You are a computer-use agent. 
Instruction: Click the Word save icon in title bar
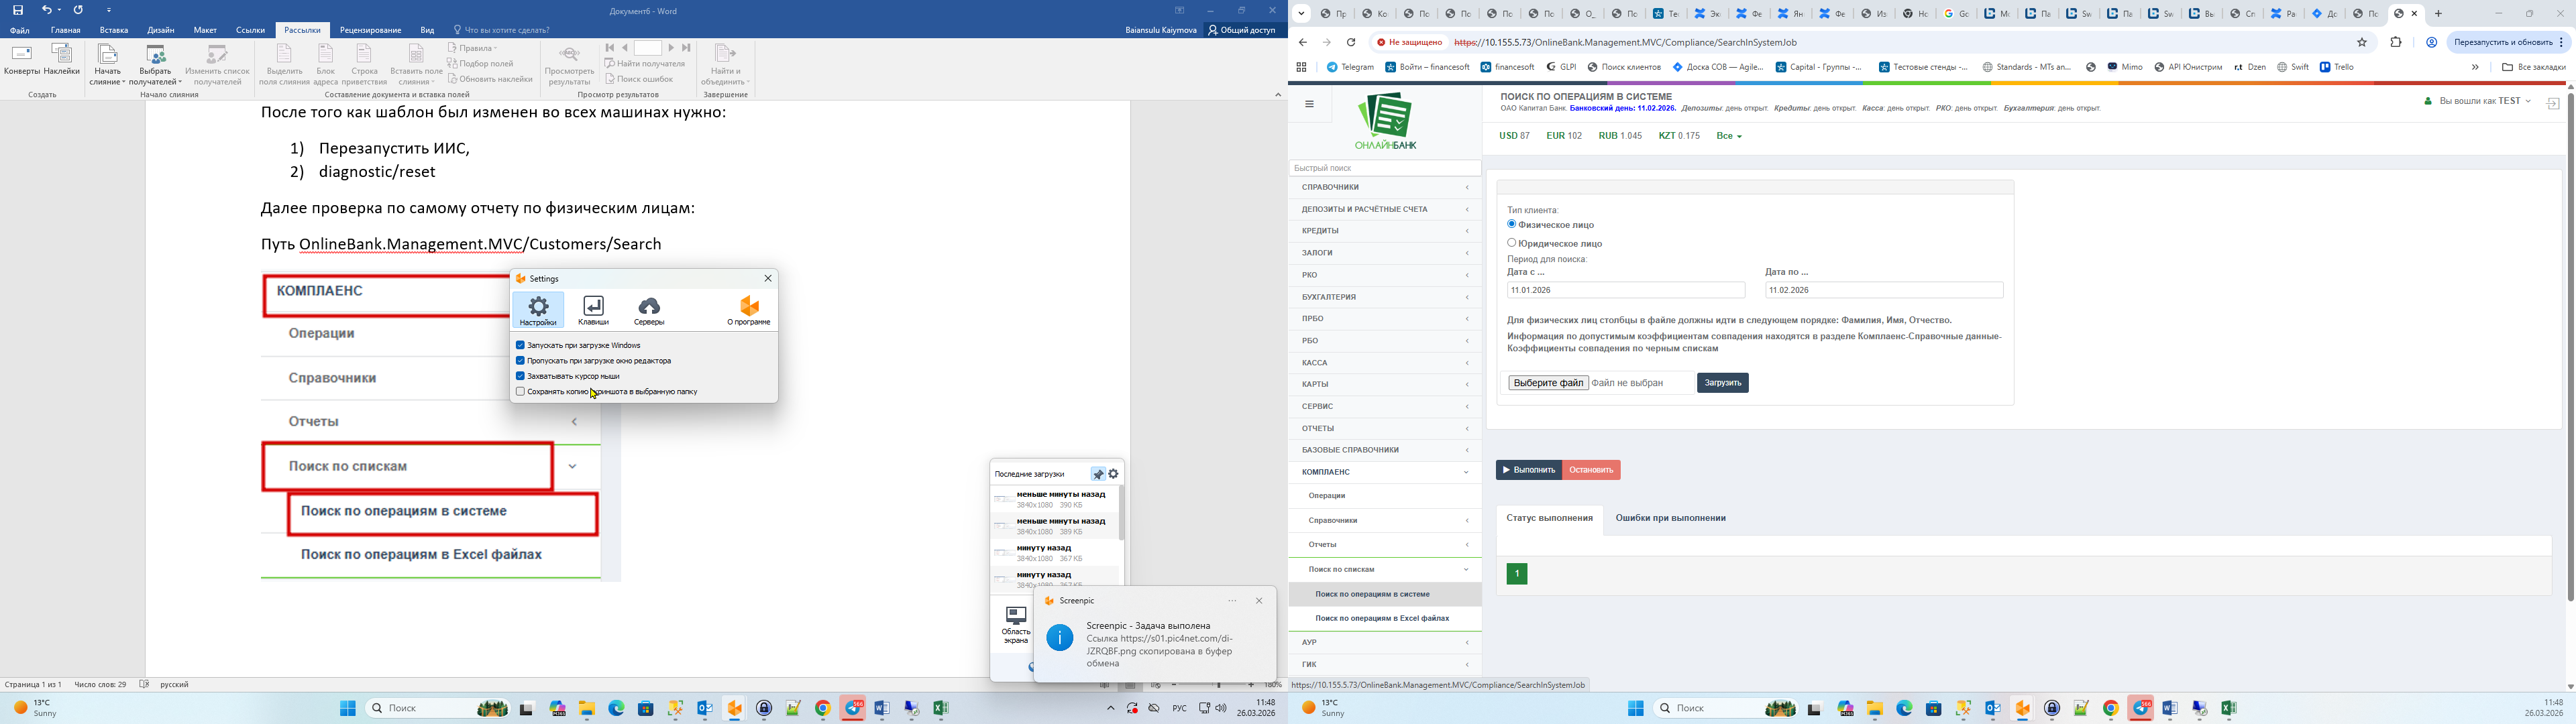click(18, 10)
